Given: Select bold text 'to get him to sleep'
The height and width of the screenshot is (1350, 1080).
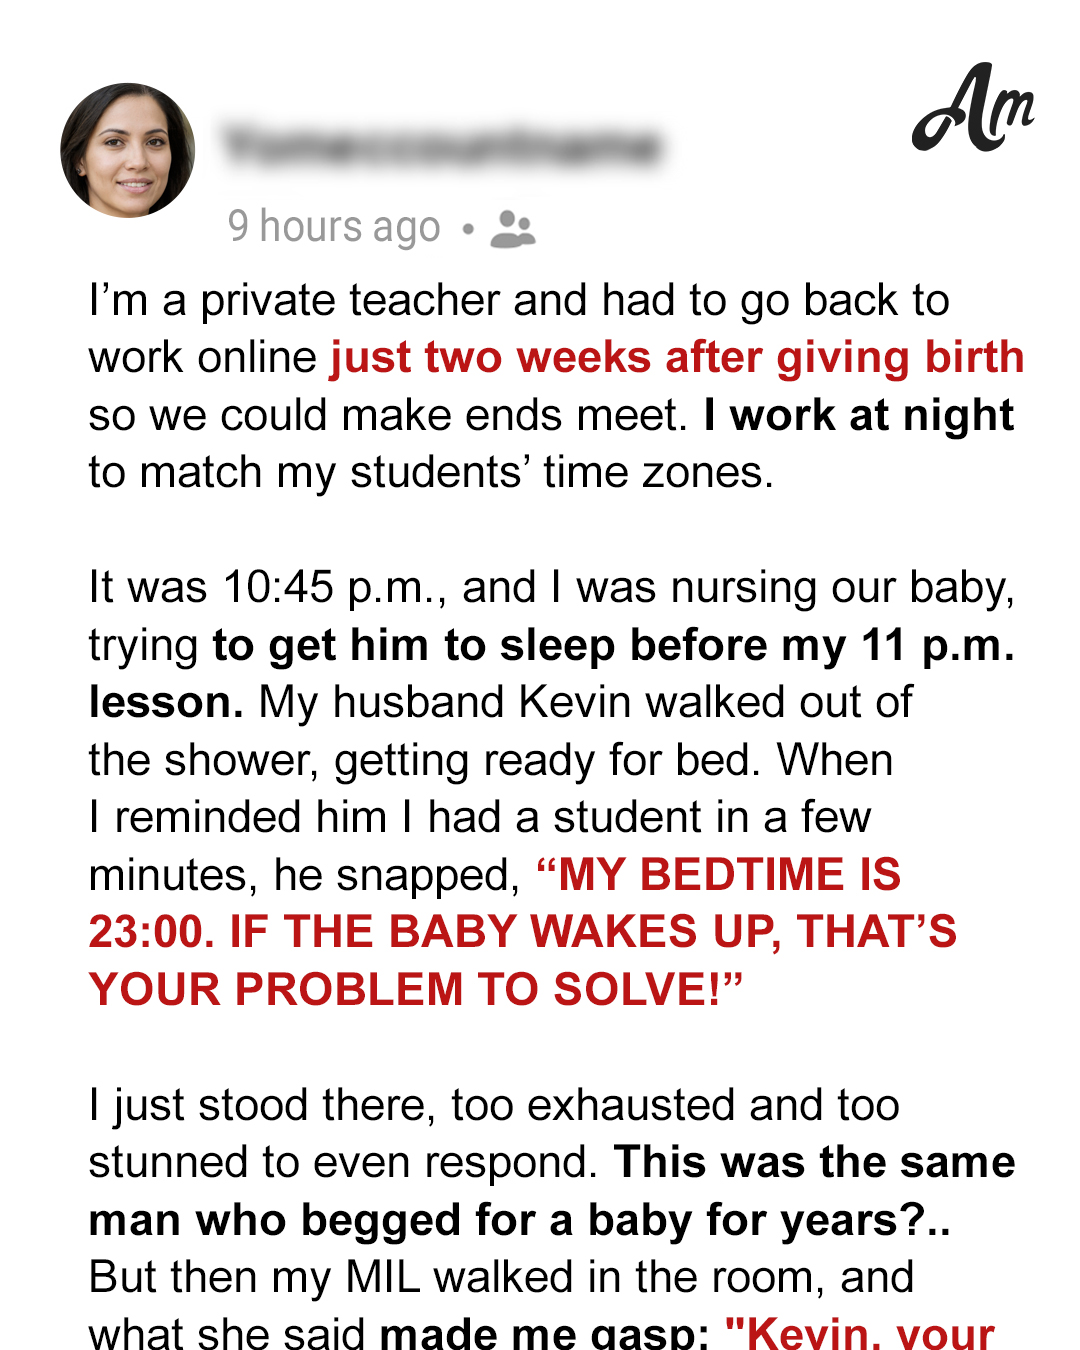Looking at the screenshot, I should tap(414, 646).
